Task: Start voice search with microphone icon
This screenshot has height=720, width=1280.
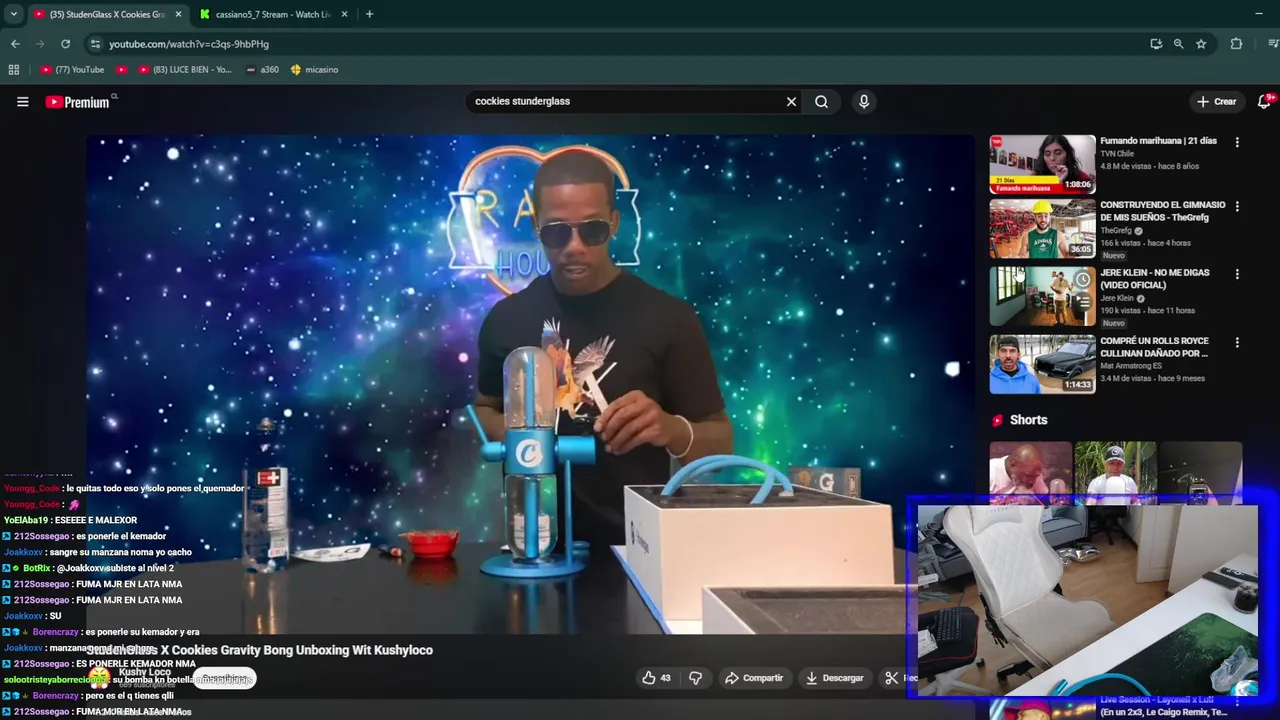Action: pos(864,101)
